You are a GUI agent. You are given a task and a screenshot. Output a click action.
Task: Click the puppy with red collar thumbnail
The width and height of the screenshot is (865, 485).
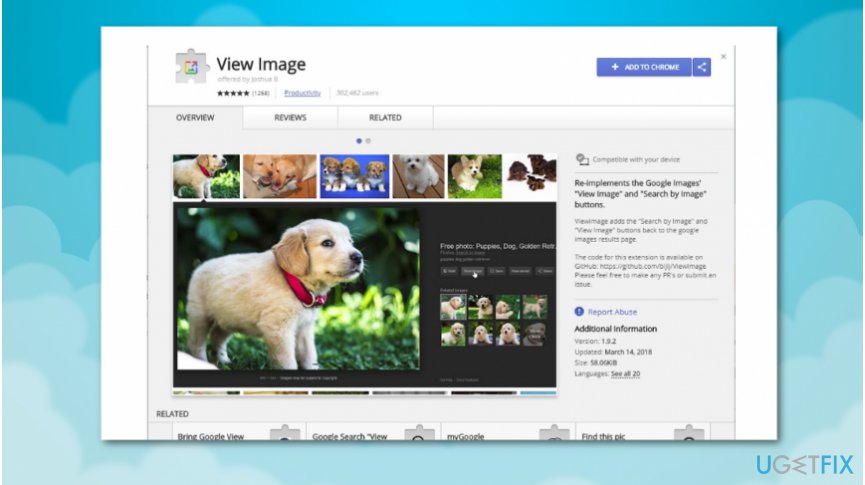point(206,176)
